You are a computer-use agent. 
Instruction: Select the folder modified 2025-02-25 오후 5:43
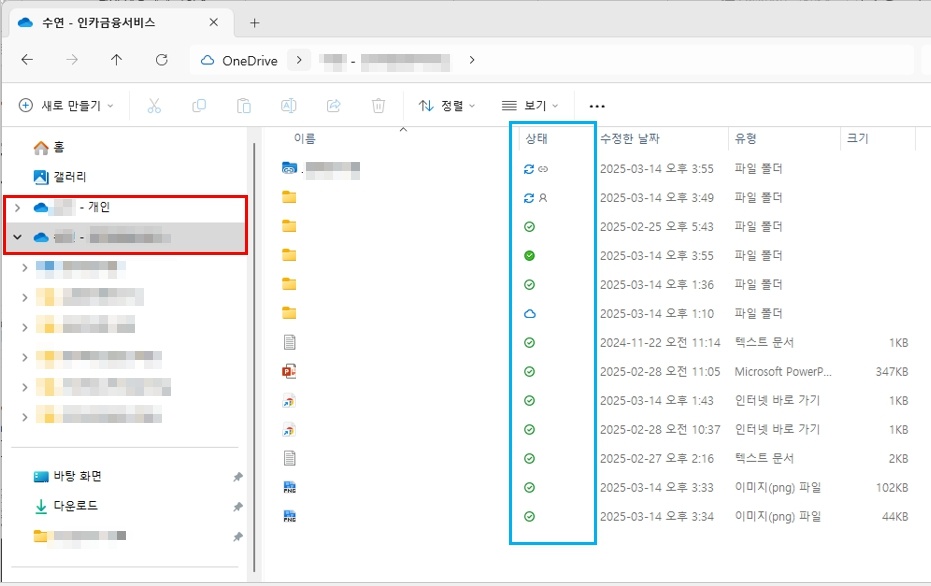point(289,226)
